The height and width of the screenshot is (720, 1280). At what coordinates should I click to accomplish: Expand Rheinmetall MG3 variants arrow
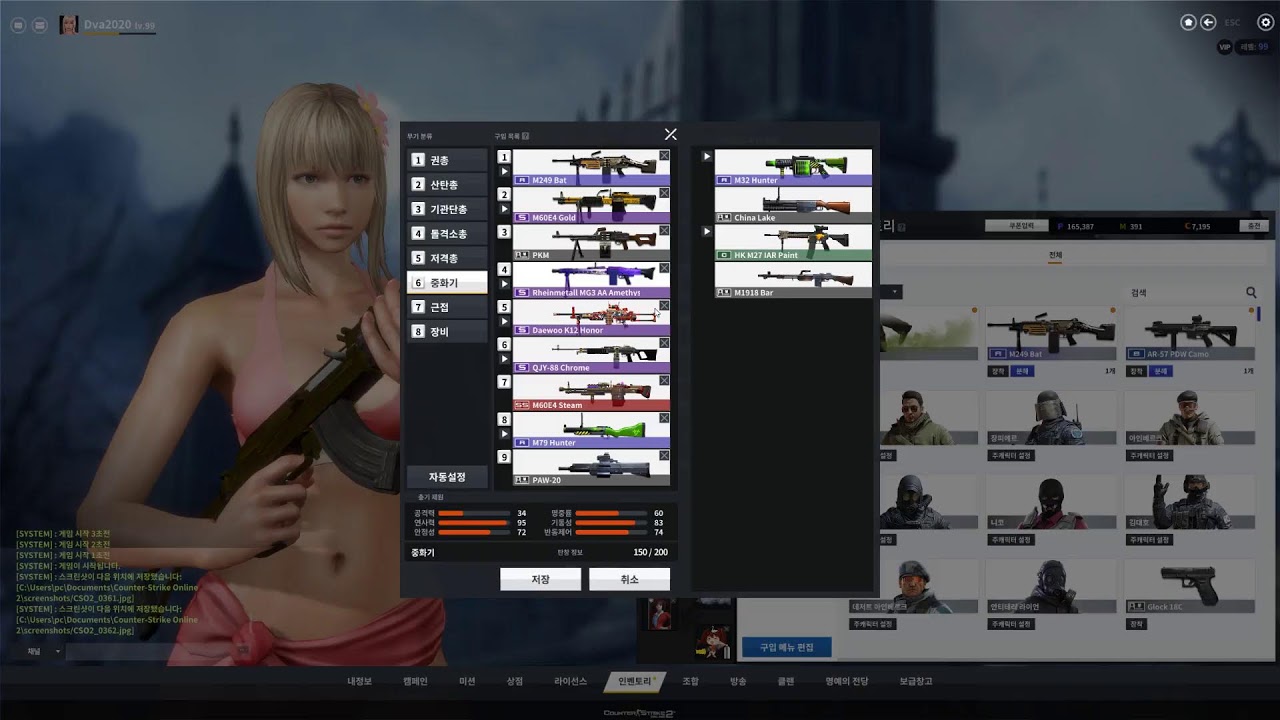(x=505, y=285)
